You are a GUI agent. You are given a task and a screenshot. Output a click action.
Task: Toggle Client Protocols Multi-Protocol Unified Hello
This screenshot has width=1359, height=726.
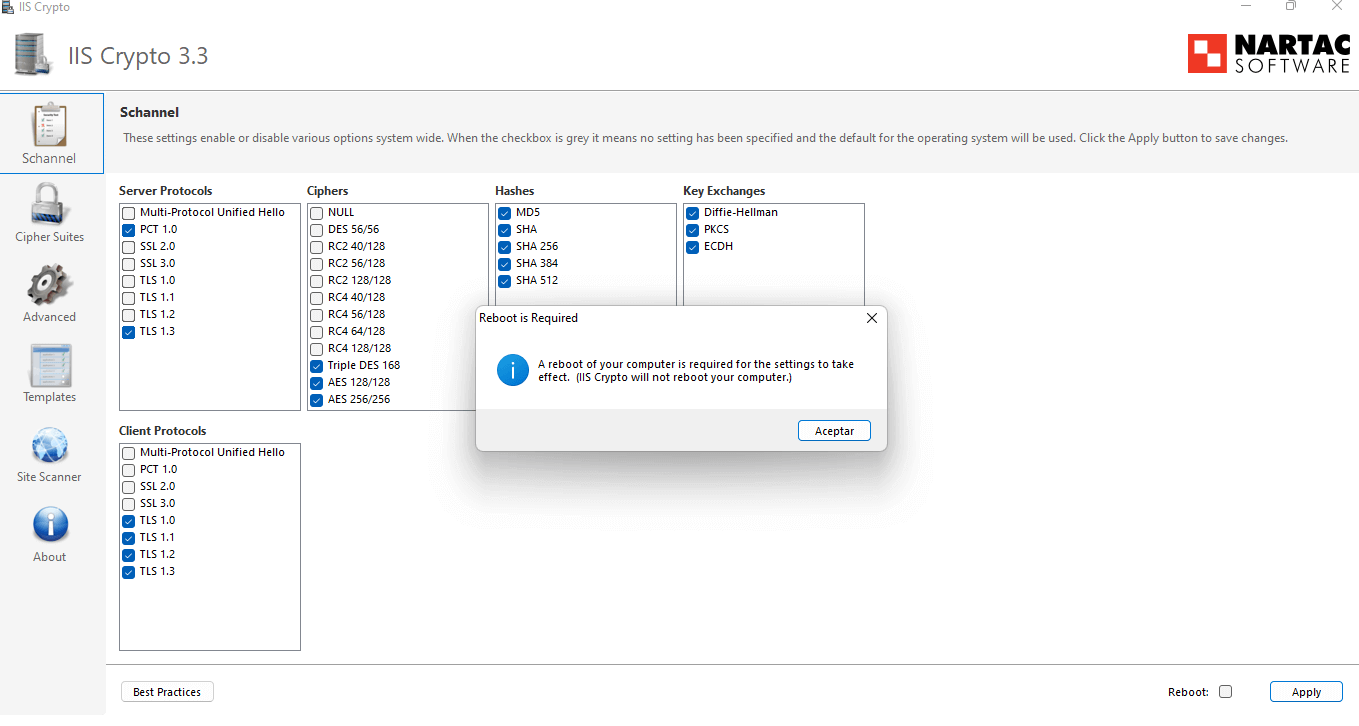pyautogui.click(x=128, y=453)
